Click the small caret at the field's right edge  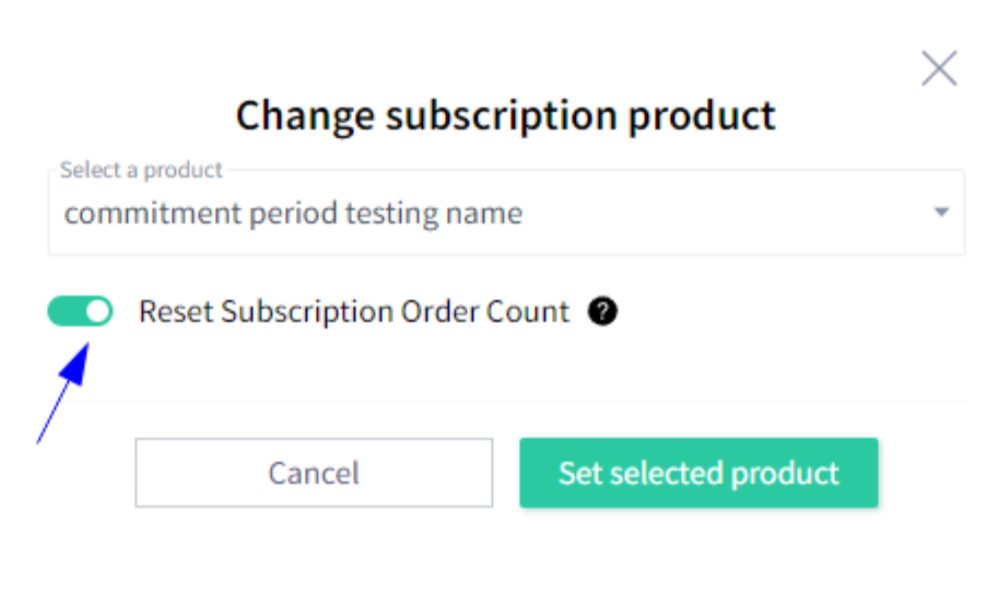click(941, 212)
